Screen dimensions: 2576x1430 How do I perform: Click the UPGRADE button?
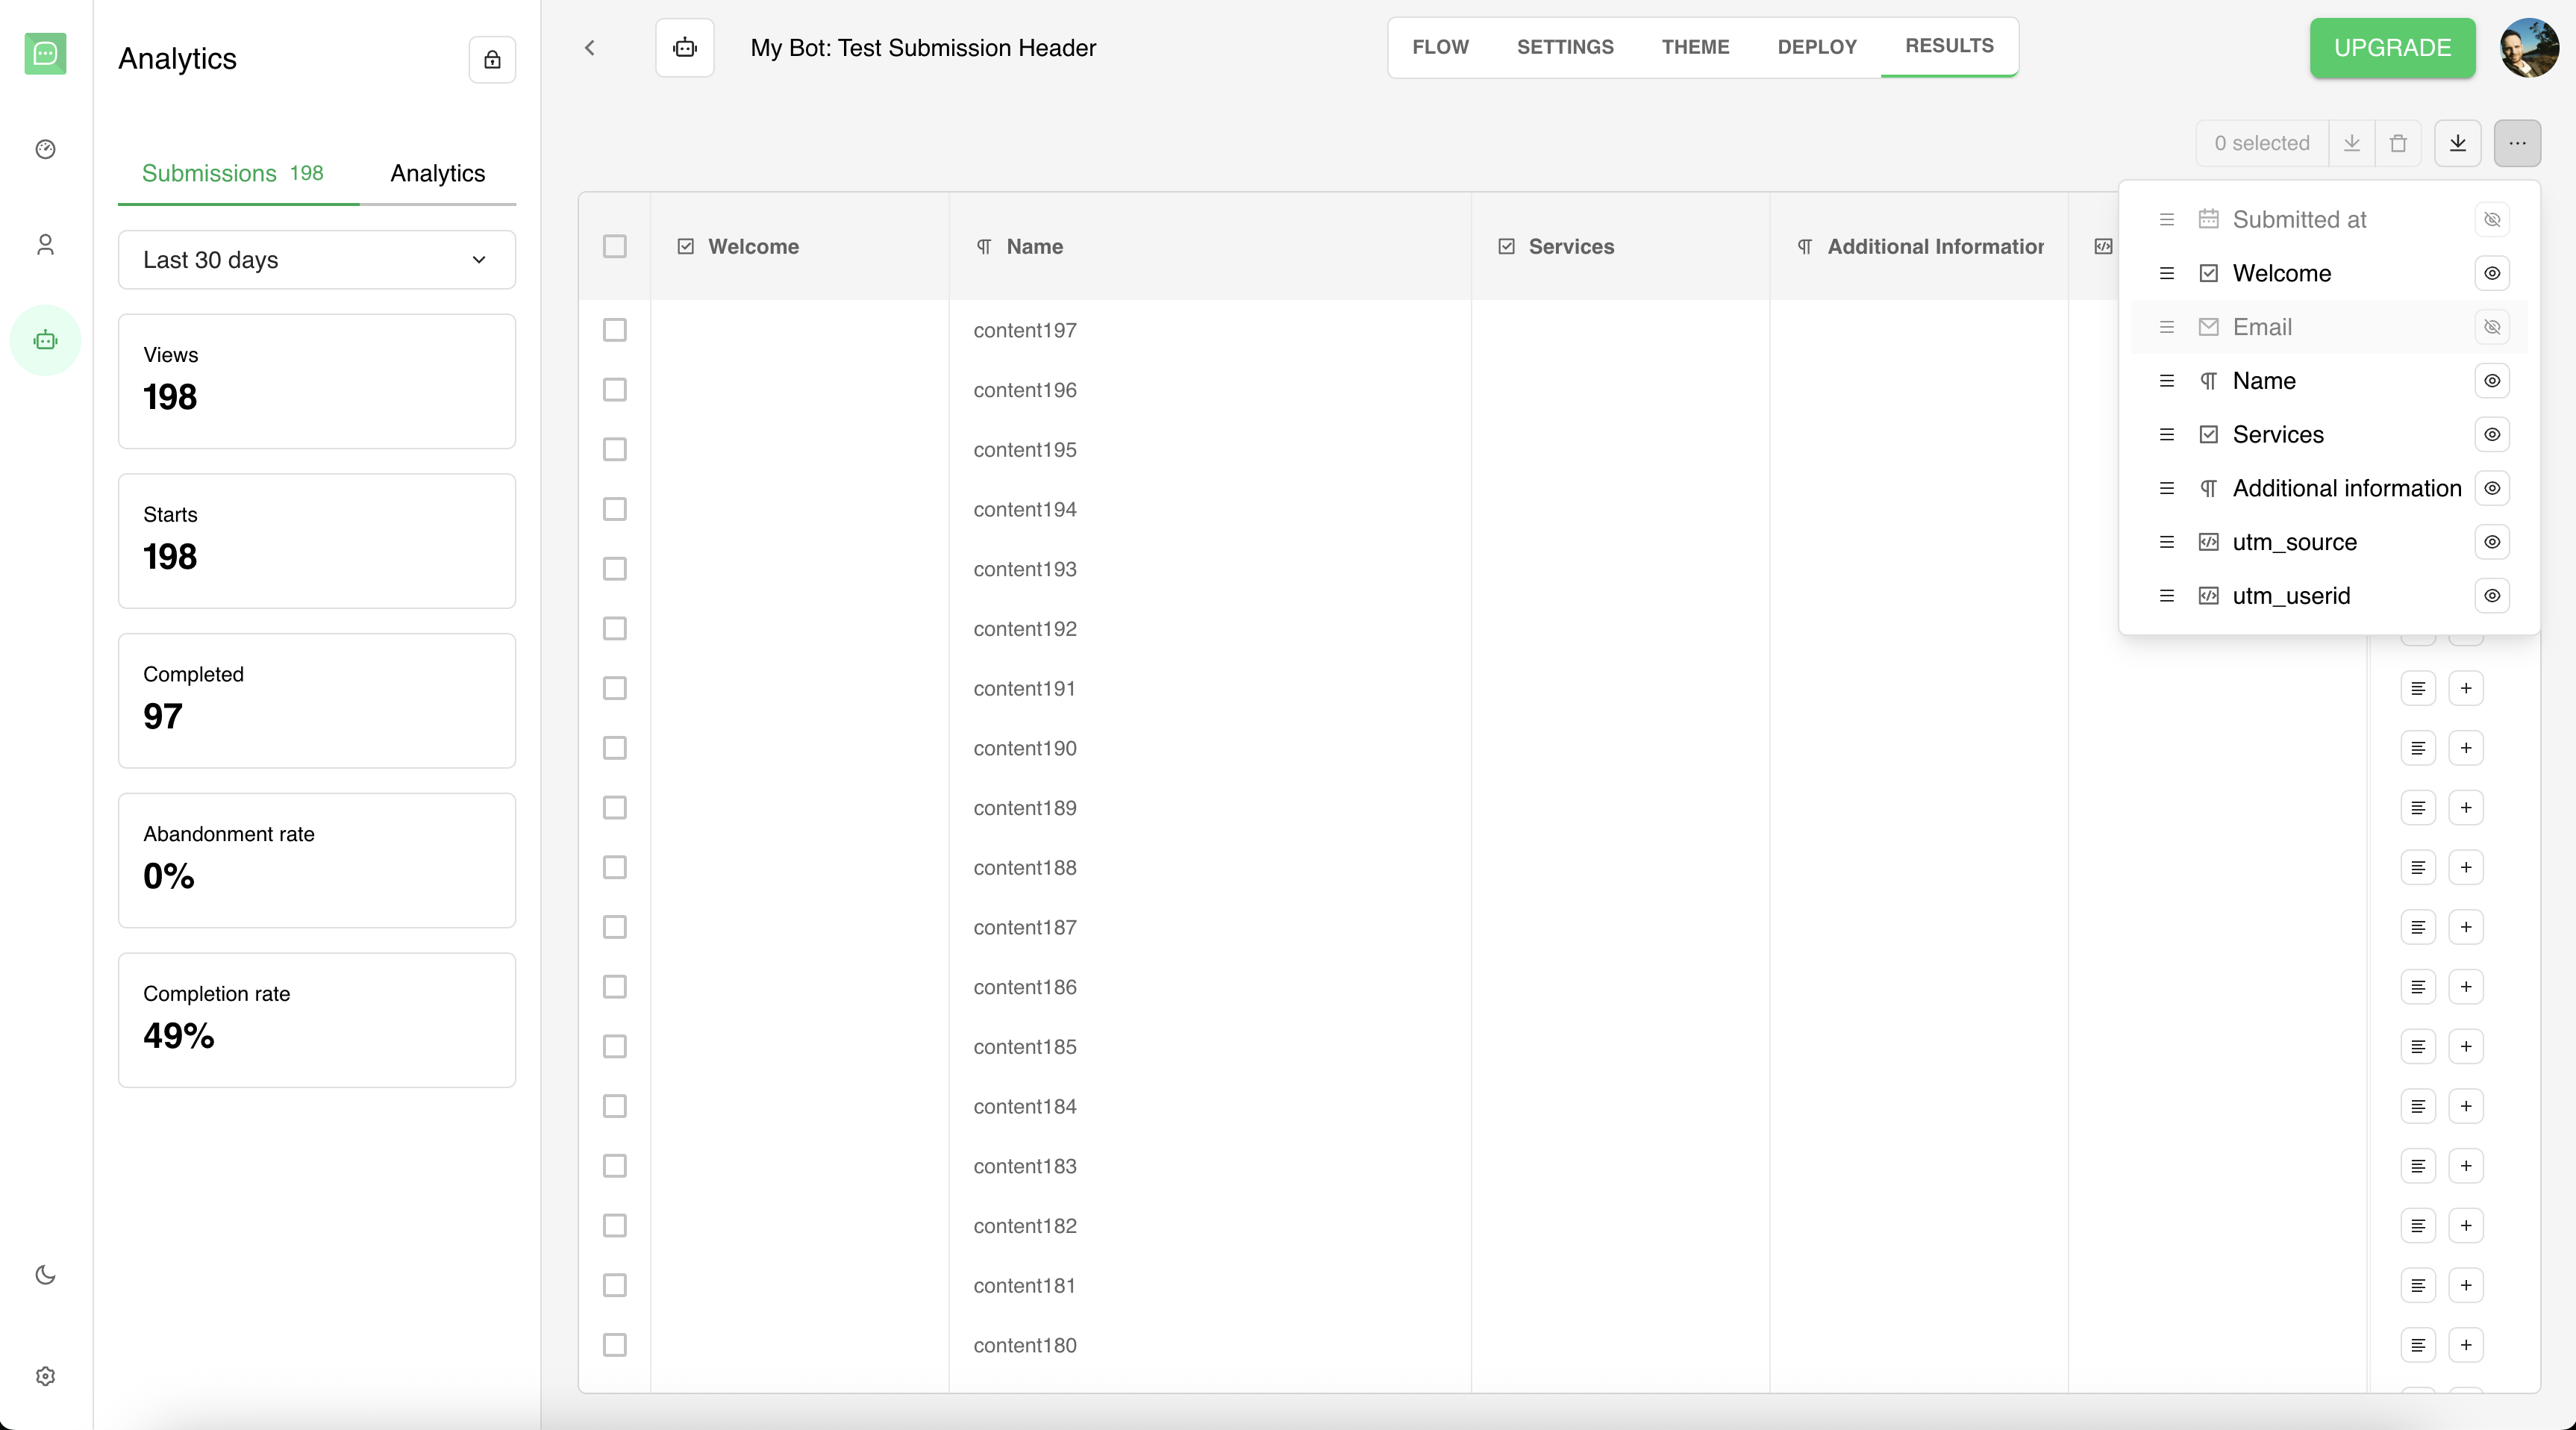(2392, 48)
